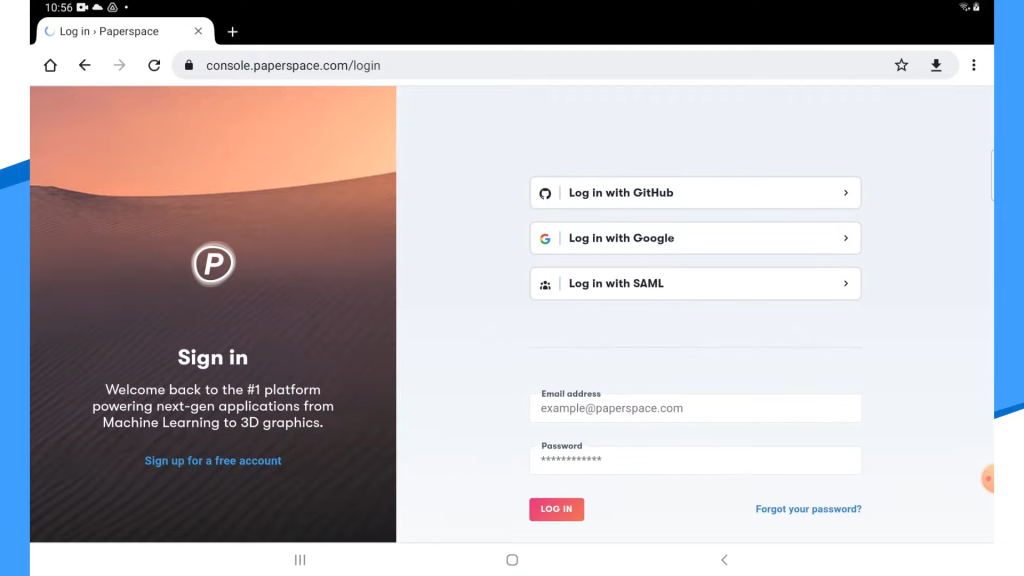This screenshot has width=1024, height=576.
Task: Click the chevron on the Google login row
Action: tap(846, 238)
